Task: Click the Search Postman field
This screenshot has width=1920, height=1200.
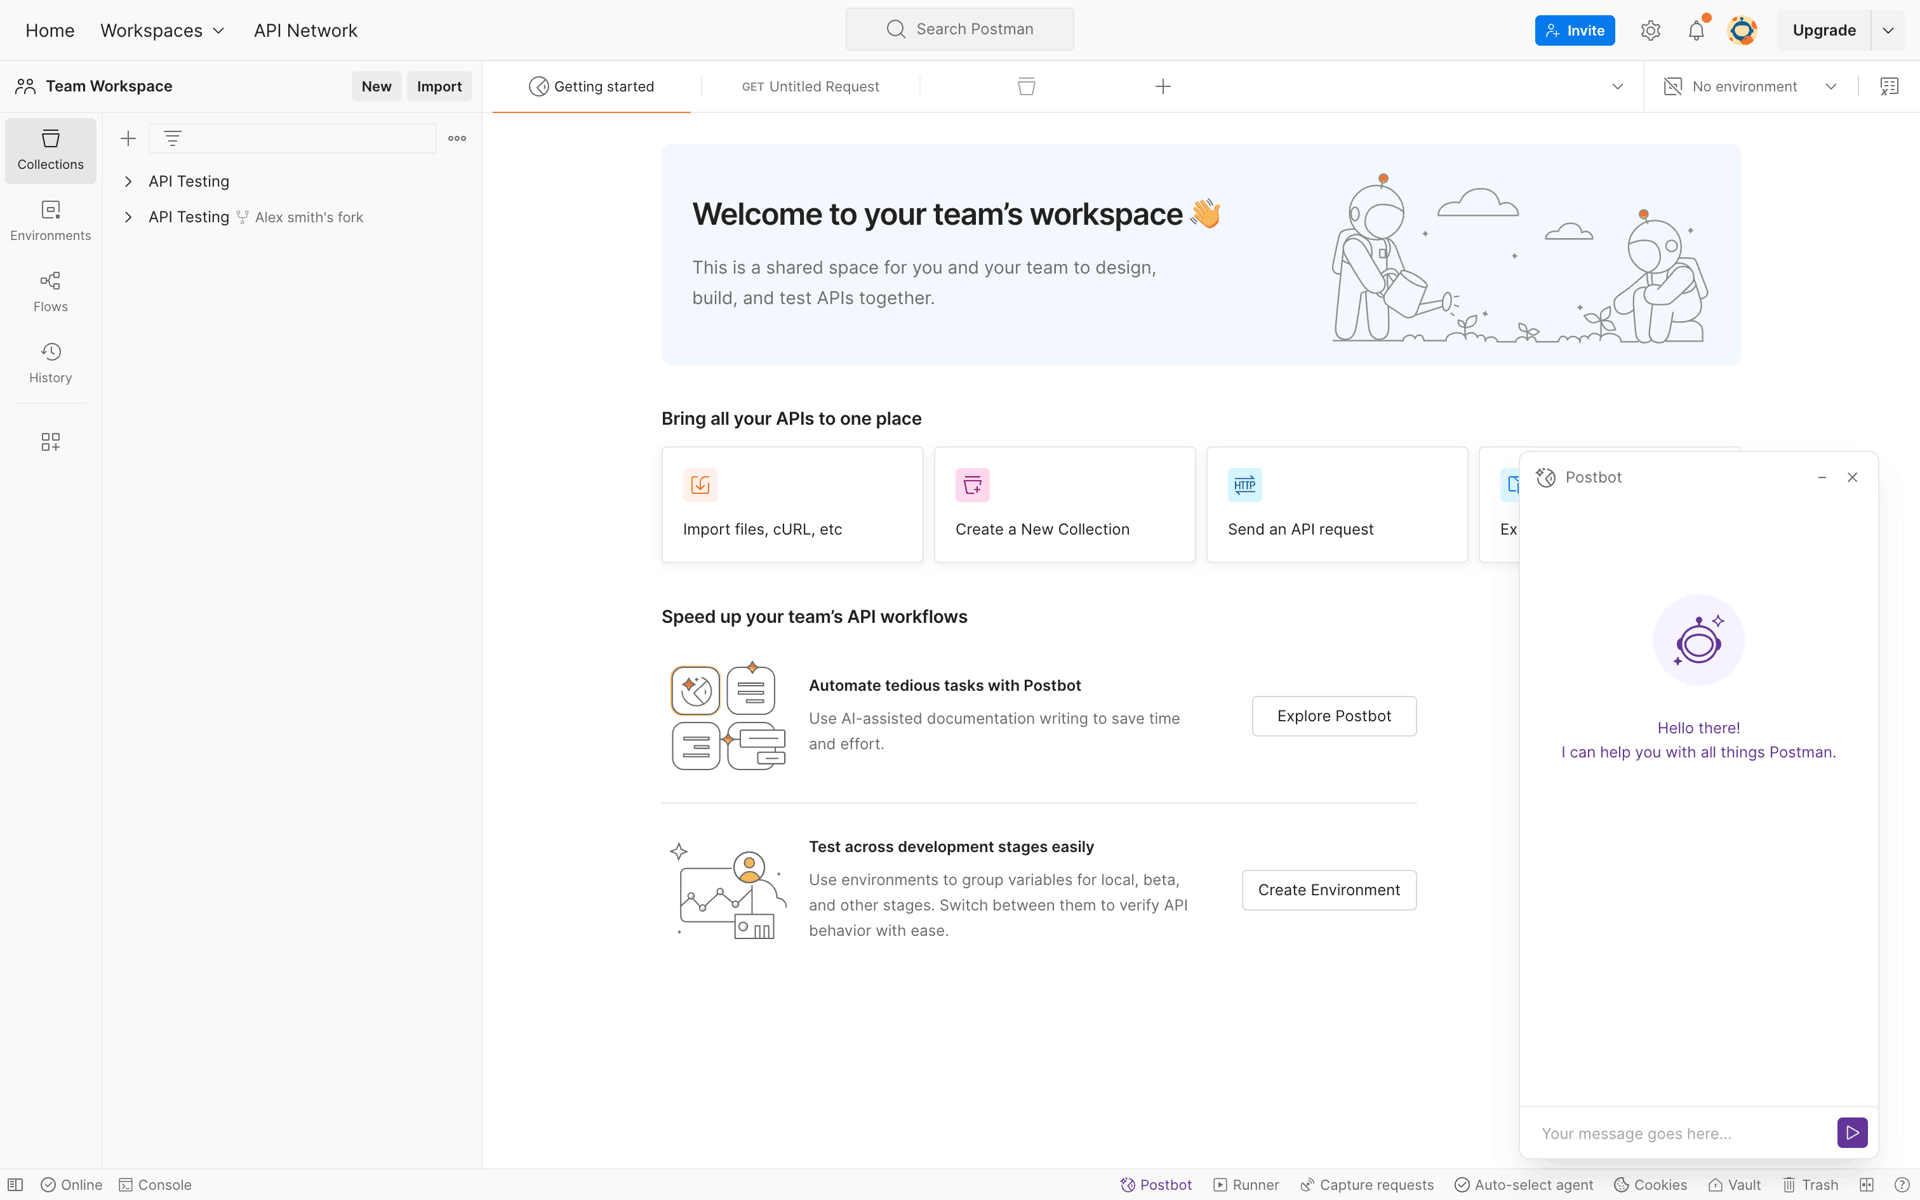Action: pos(960,29)
